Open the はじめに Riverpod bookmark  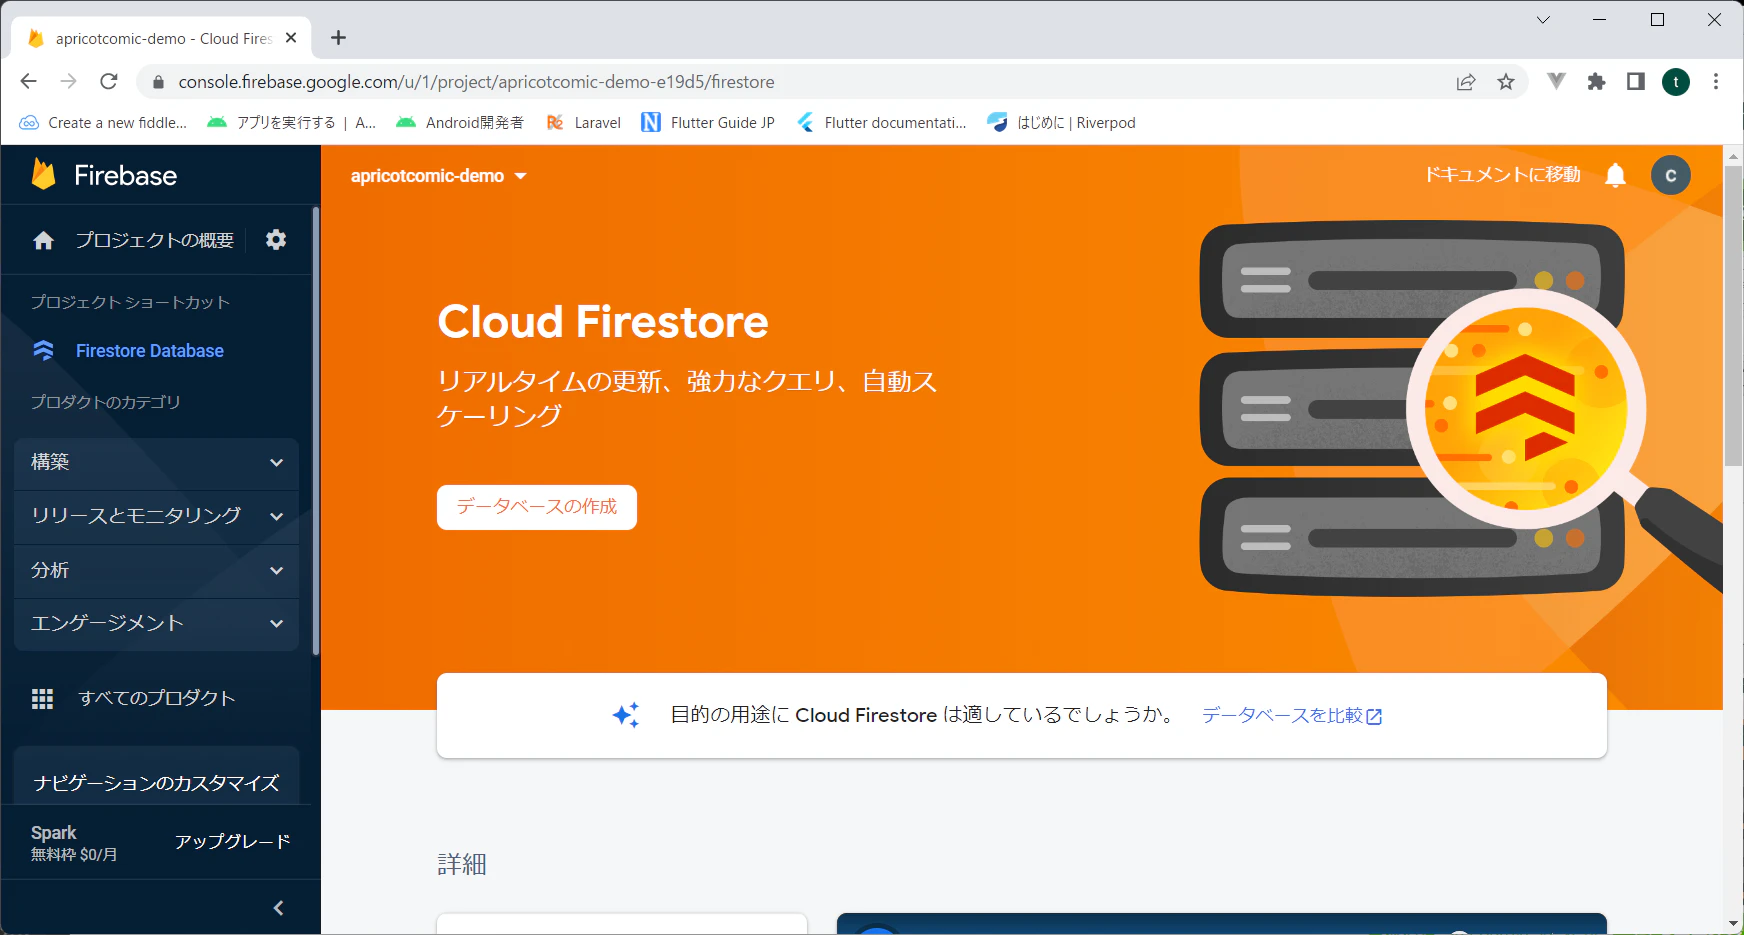[1061, 123]
